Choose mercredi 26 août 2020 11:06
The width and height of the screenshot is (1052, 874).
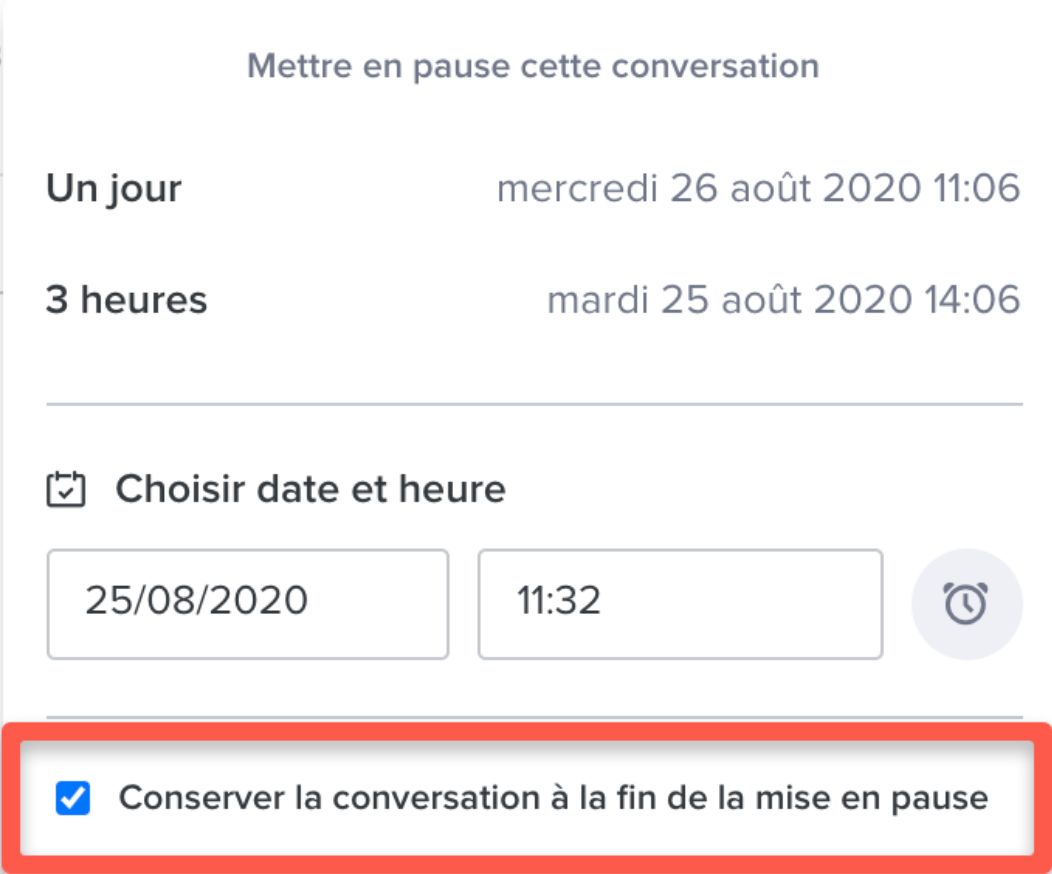point(758,188)
